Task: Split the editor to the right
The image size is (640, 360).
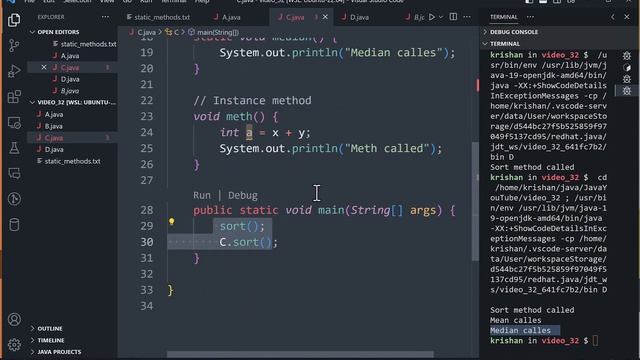Action: (x=453, y=17)
